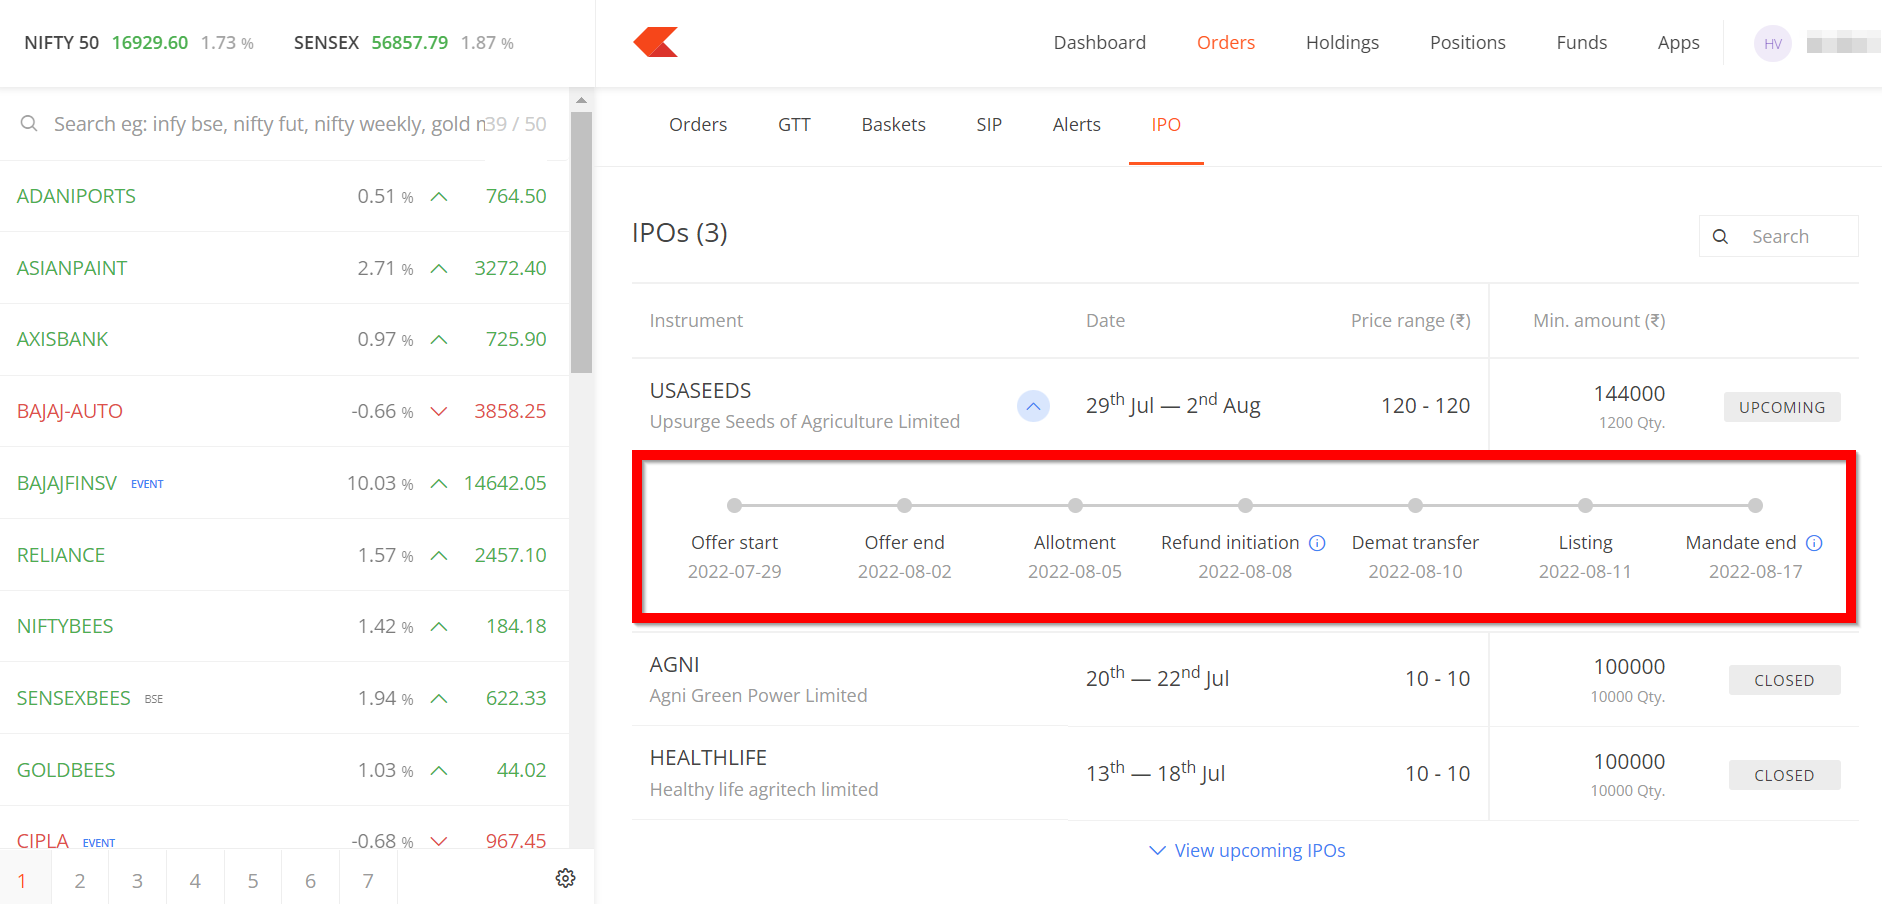
Task: Click the Price range column header
Action: [x=1410, y=321]
